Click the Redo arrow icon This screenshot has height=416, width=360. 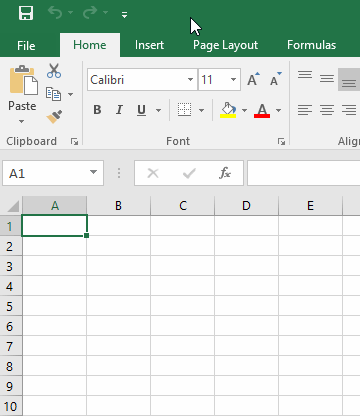[90, 13]
